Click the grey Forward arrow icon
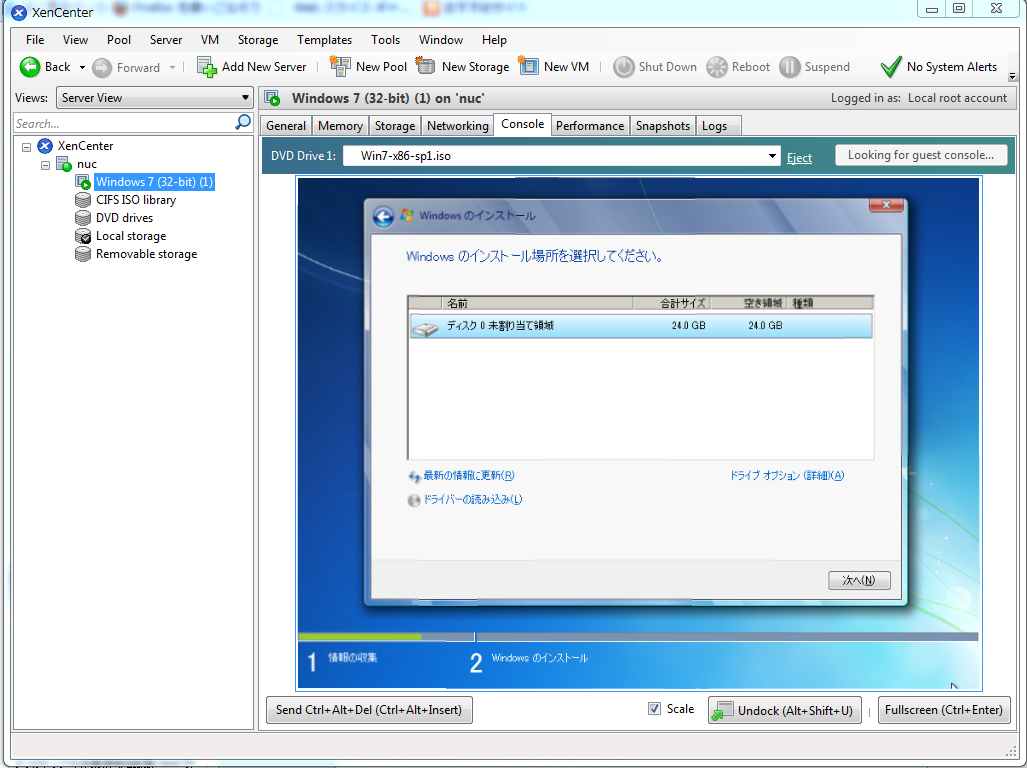 [102, 67]
